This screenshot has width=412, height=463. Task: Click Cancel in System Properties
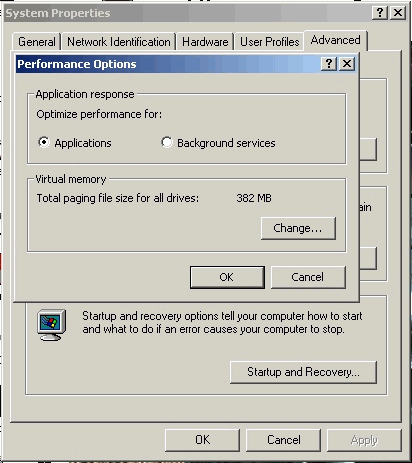(x=284, y=440)
